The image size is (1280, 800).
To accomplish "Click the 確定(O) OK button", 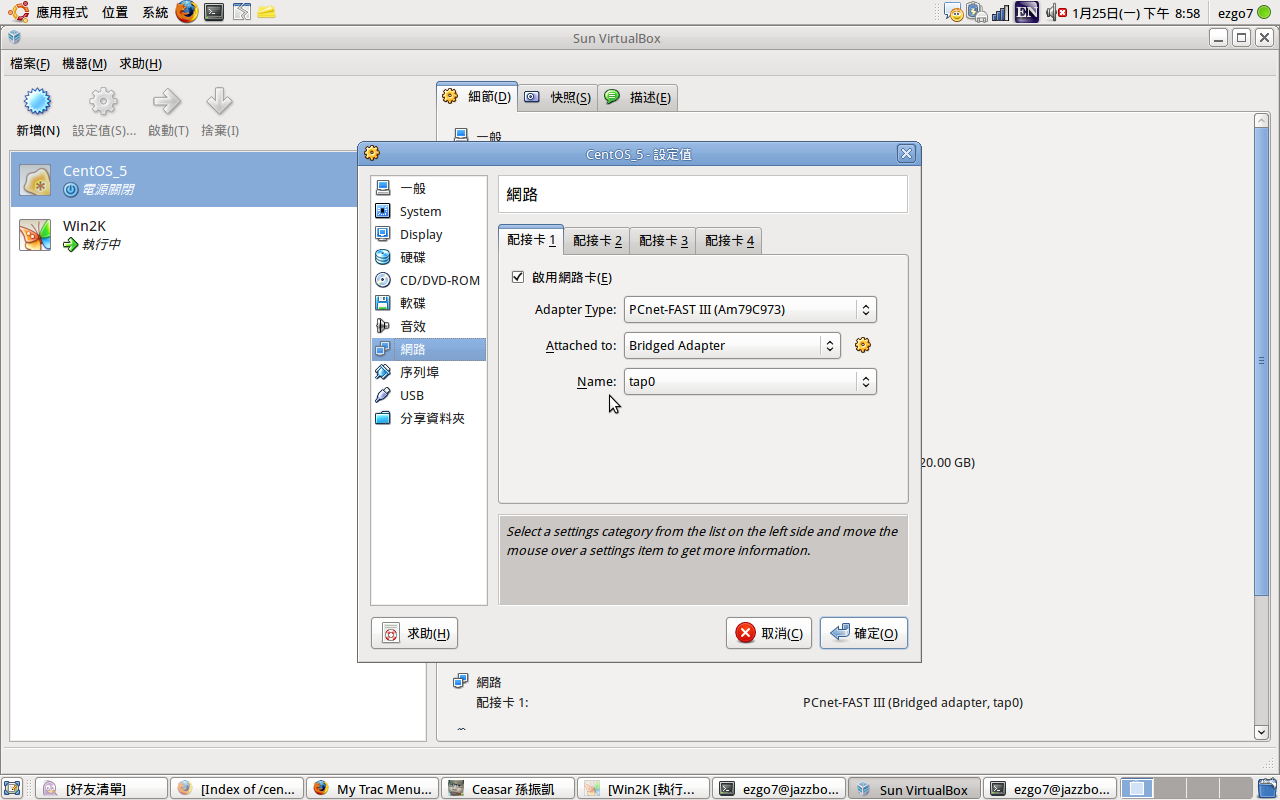I will (864, 633).
